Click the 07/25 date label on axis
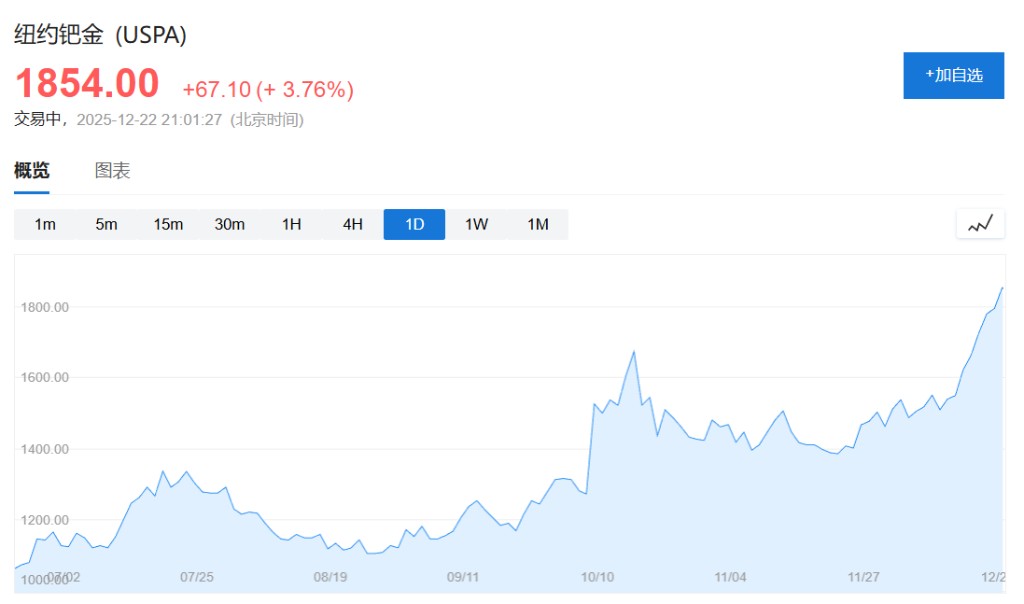Screen dimensions: 1024x604 click(197, 577)
